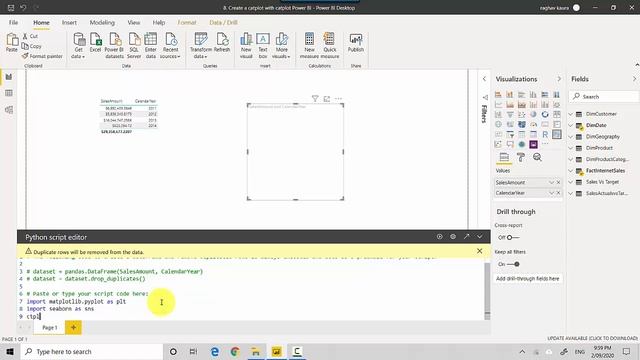The width and height of the screenshot is (640, 360).
Task: Open the Fields well pane icon
Action: [x=504, y=157]
